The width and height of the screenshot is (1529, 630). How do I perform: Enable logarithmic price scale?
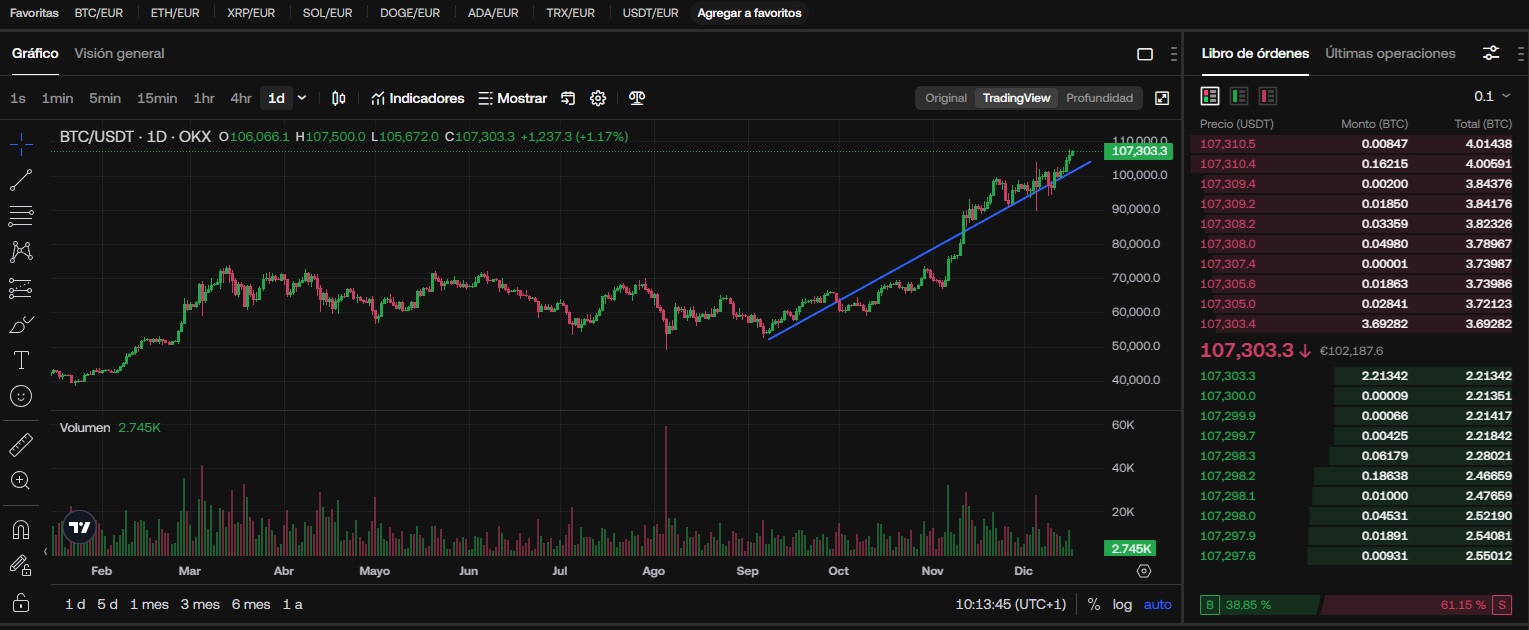pyautogui.click(x=1121, y=604)
